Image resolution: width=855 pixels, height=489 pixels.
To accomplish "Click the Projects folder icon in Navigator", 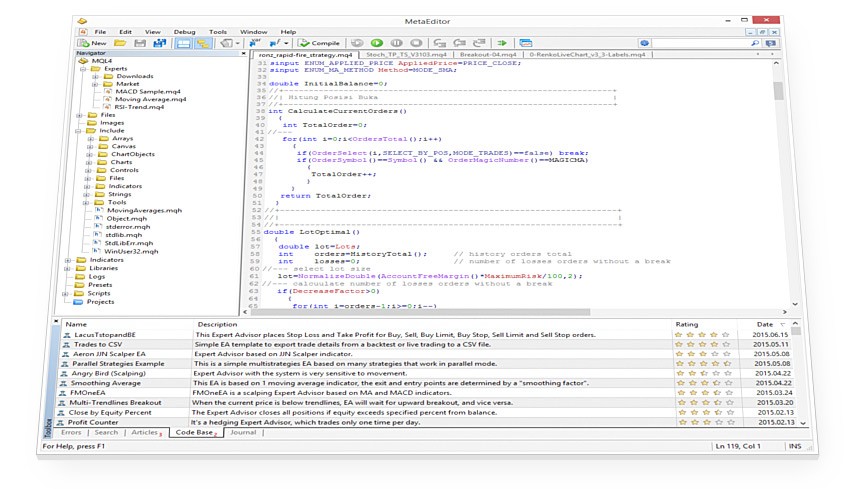I will point(79,301).
